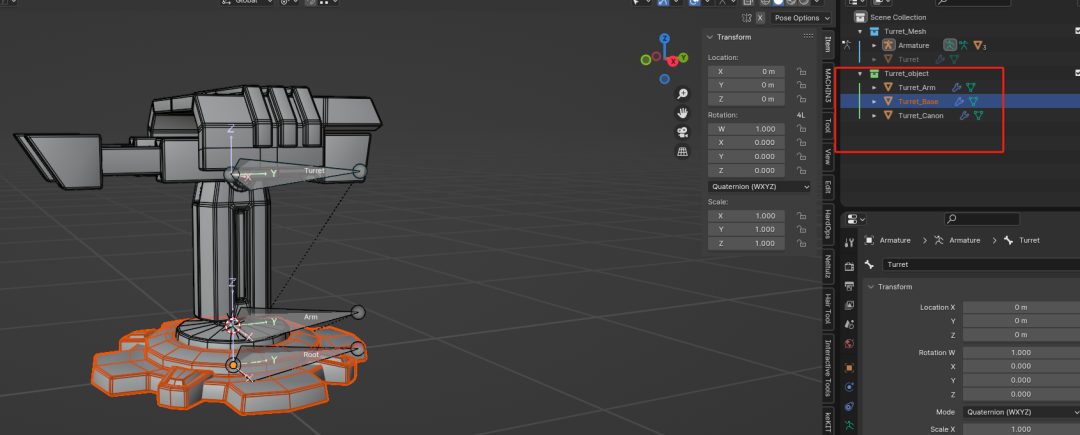
Task: Switch to the View sidebar tab
Action: [827, 157]
